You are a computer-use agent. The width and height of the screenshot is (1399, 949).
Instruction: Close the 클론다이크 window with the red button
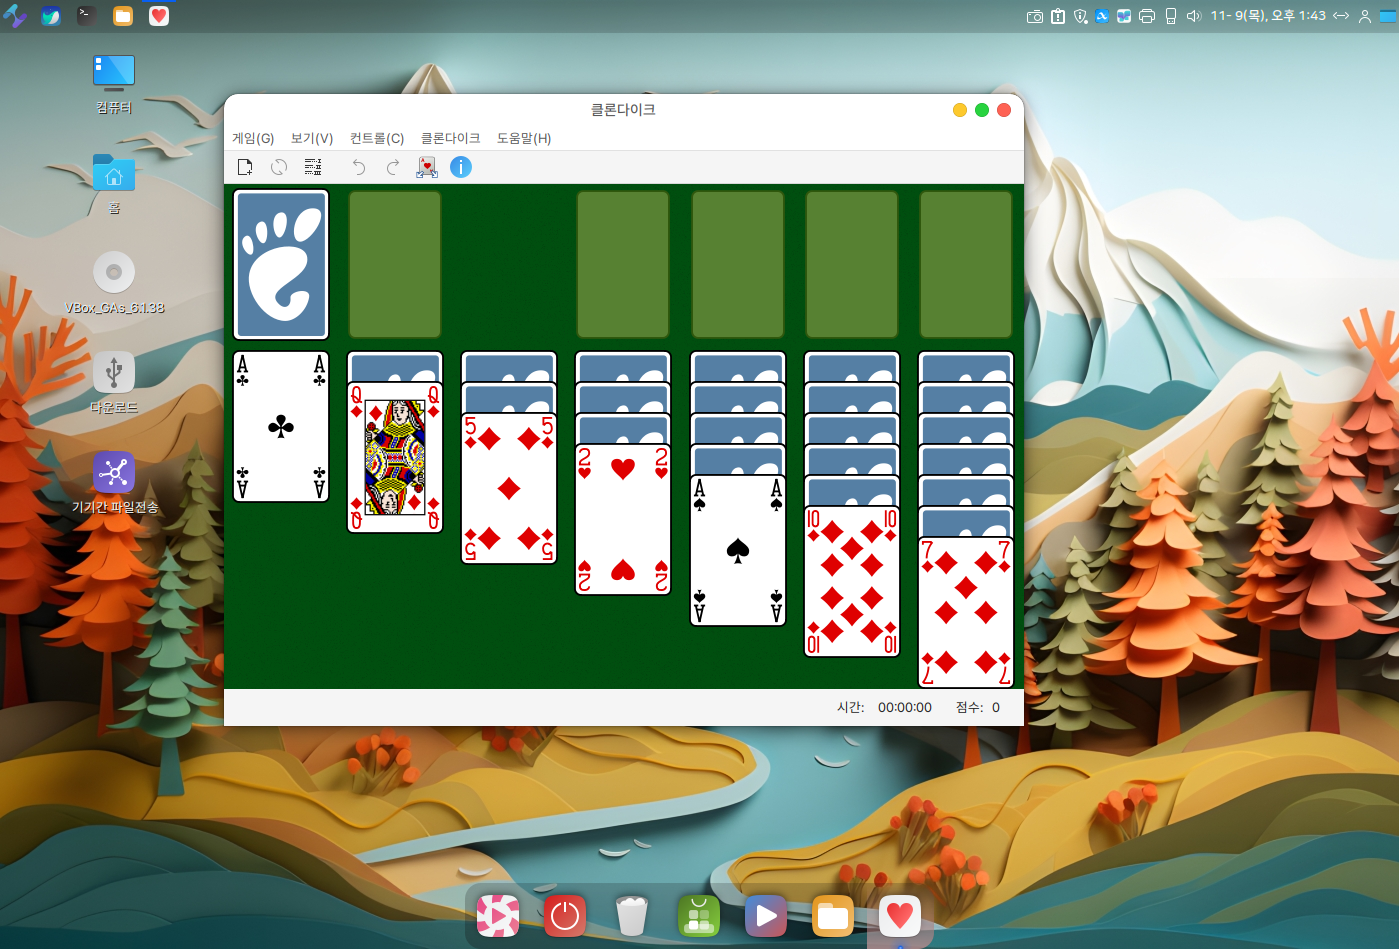click(x=1004, y=110)
